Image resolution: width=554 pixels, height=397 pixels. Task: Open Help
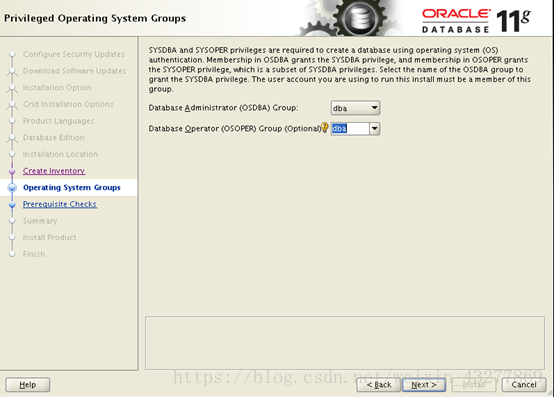tap(28, 385)
